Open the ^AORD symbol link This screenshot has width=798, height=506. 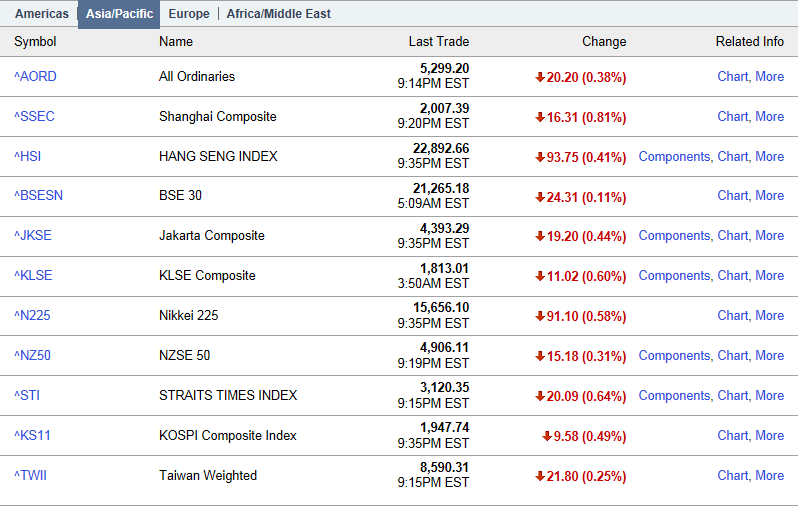35,76
